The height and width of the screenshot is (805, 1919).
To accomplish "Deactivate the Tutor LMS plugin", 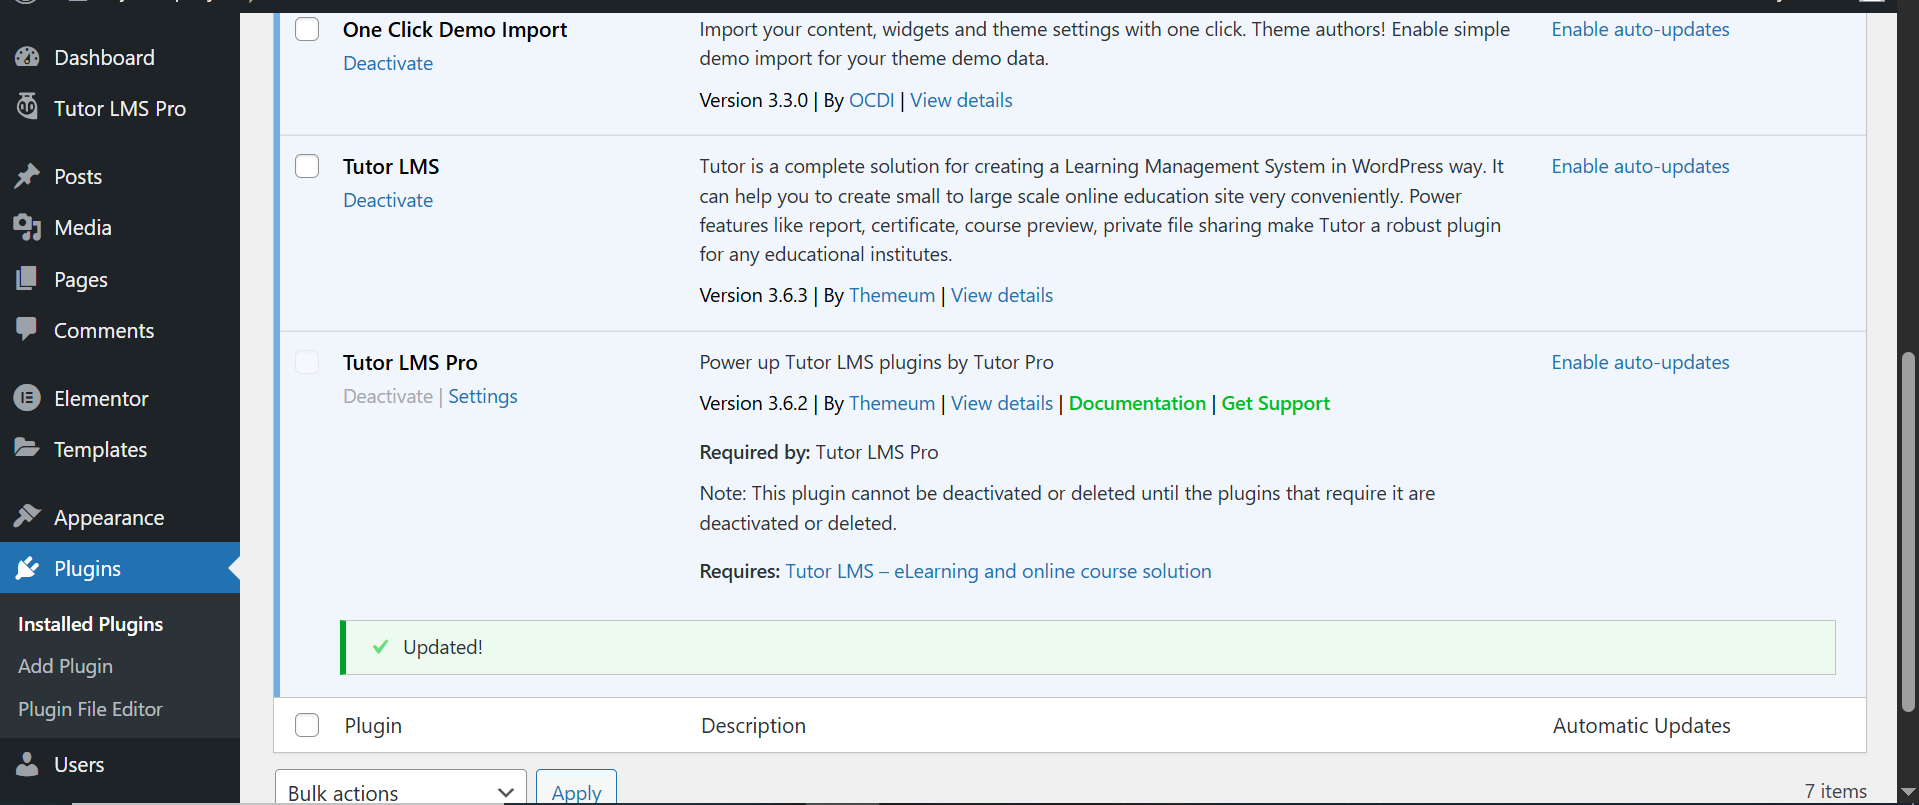I will 388,200.
